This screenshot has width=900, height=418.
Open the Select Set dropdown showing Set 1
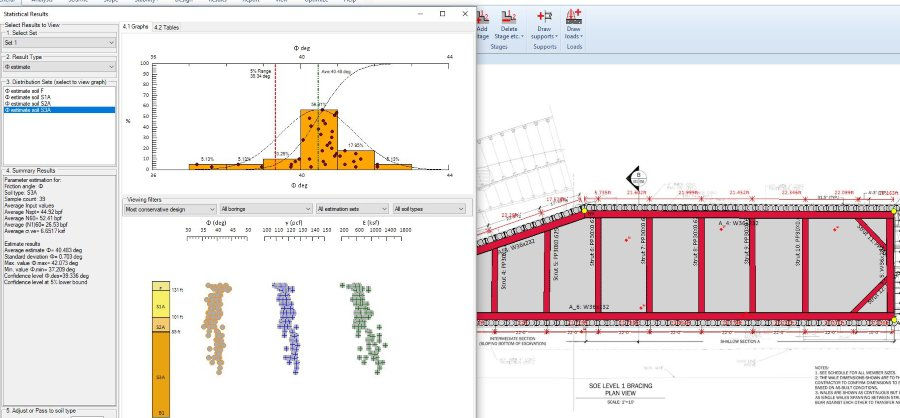click(60, 42)
